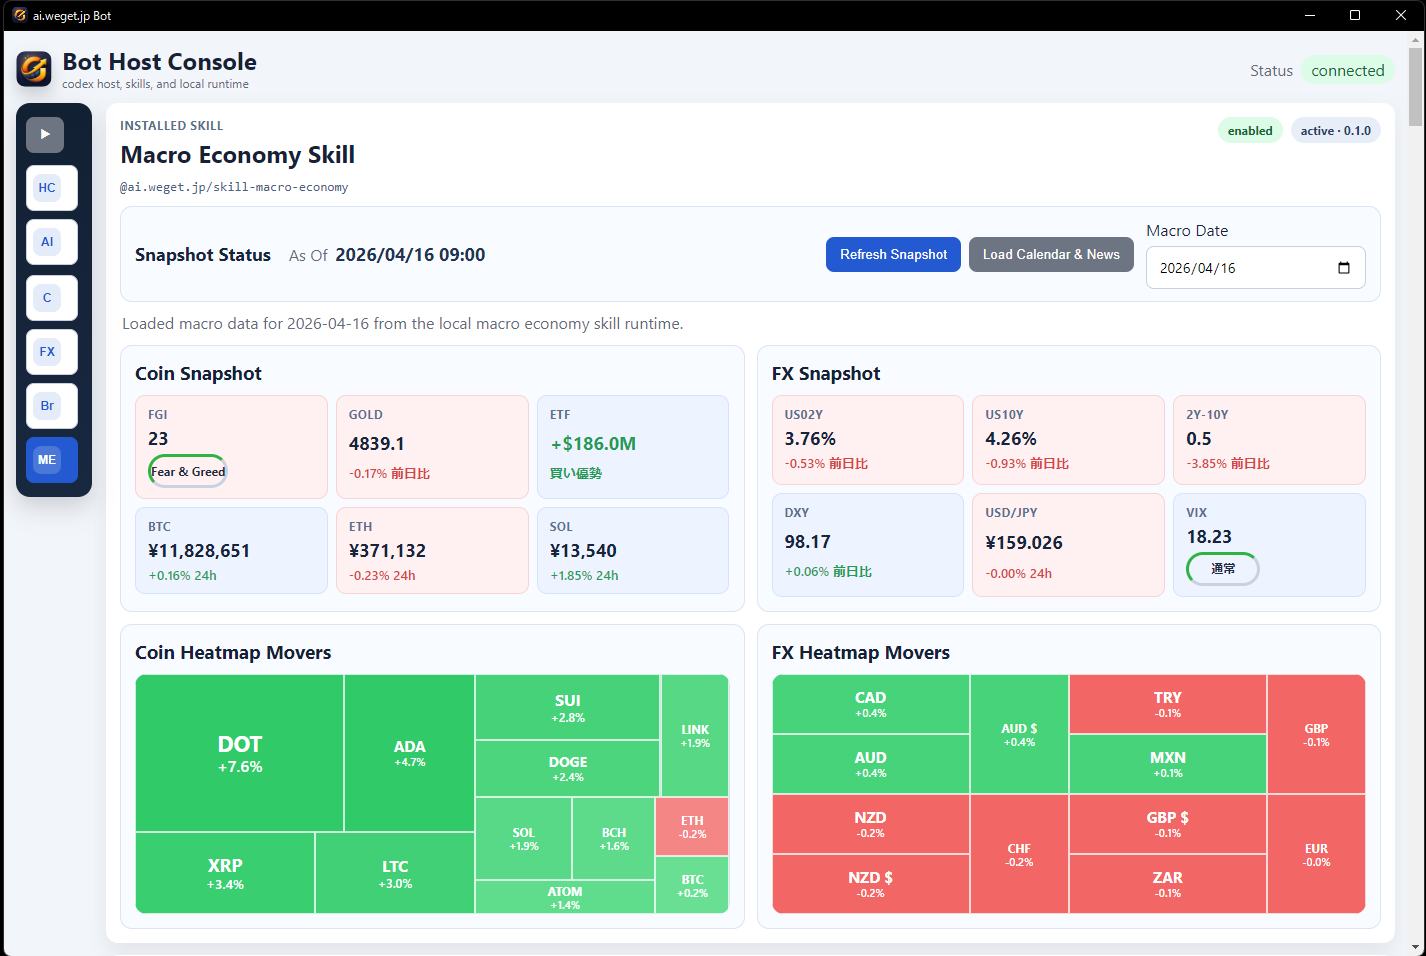
Task: Click the DOGE +2.4% heatmap tile
Action: click(568, 769)
